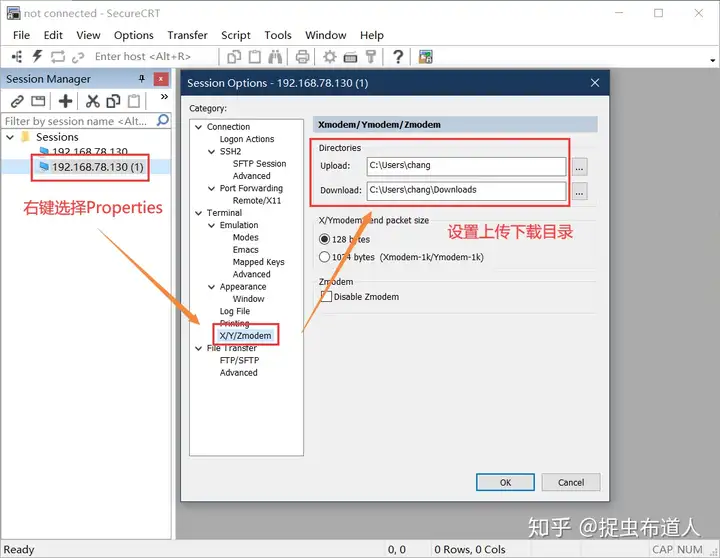Screen dimensions: 720x558
Task: Click Paste icon in Session Manager
Action: pyautogui.click(x=134, y=101)
